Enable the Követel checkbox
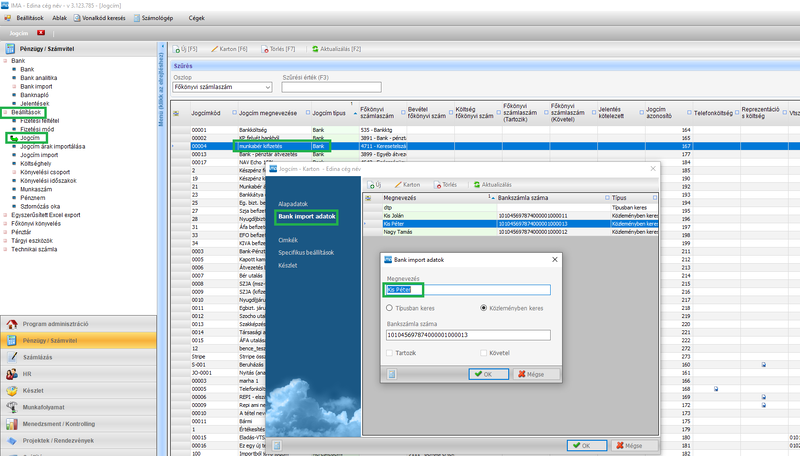Viewport: 800px width, 456px height. [x=485, y=353]
